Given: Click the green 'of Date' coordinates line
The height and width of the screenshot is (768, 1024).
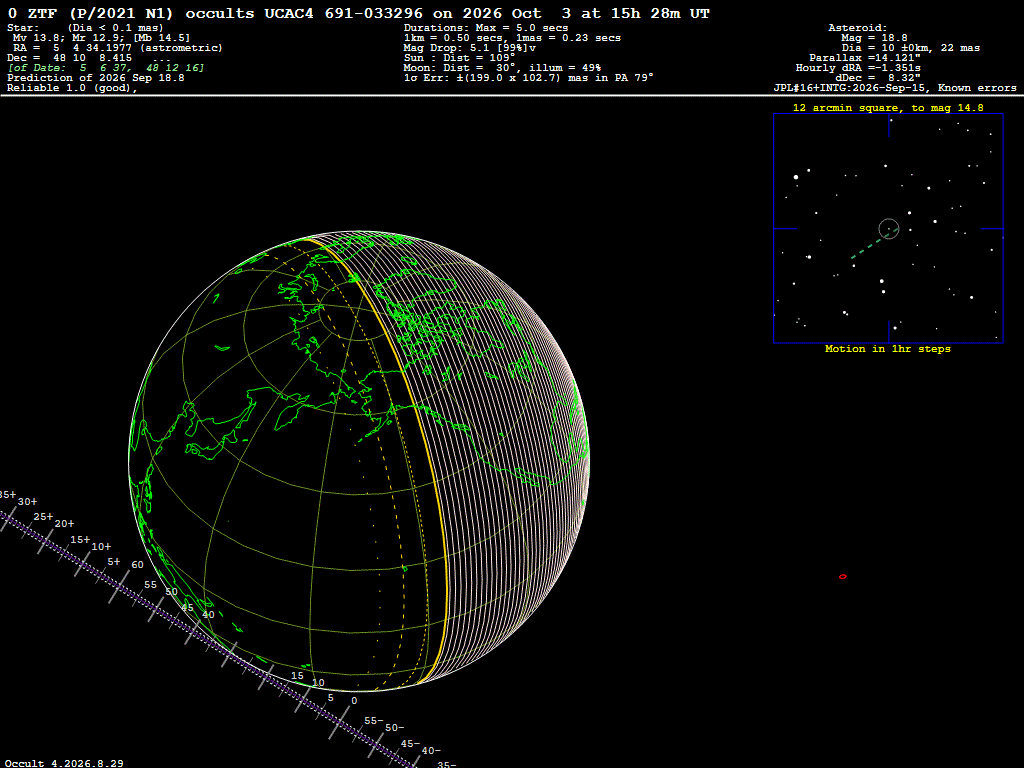Looking at the screenshot, I should (x=106, y=68).
